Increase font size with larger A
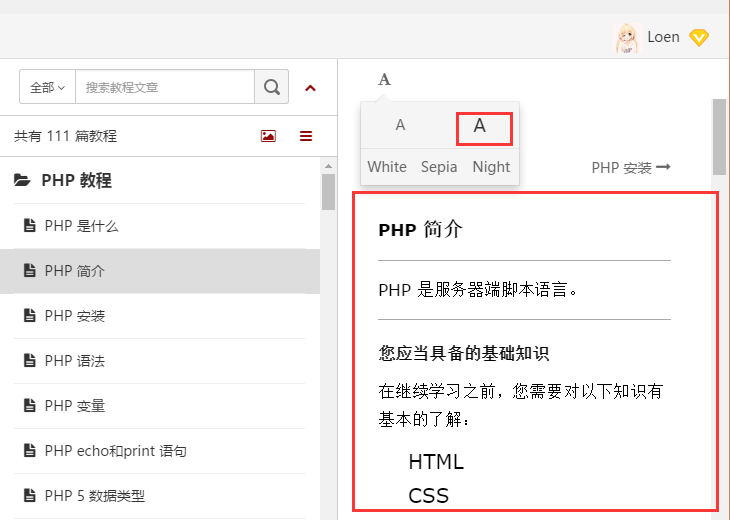This screenshot has height=520, width=730. pos(480,126)
